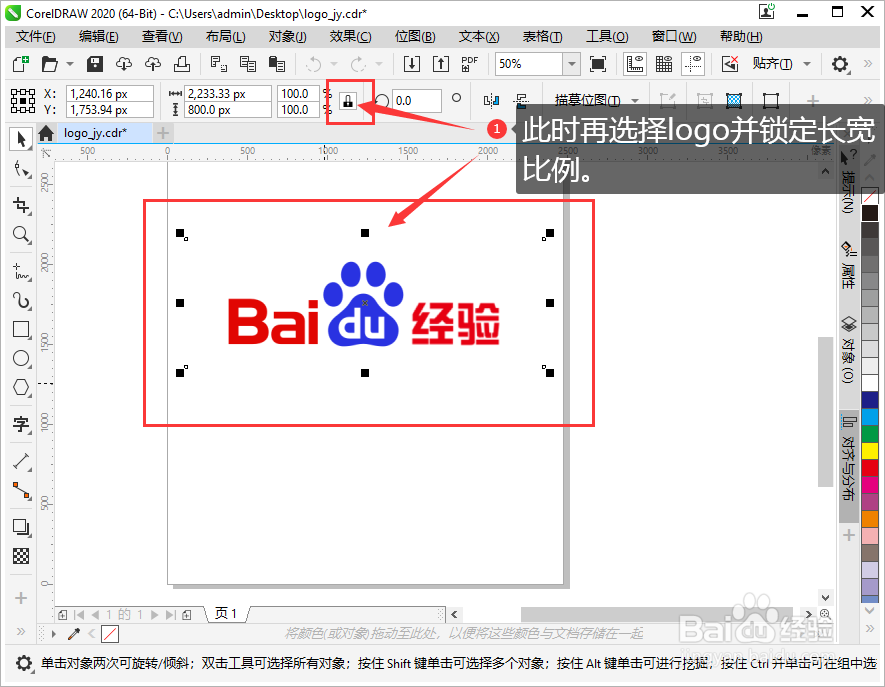The image size is (885, 687).
Task: Select the Text tool
Action: pos(21,424)
